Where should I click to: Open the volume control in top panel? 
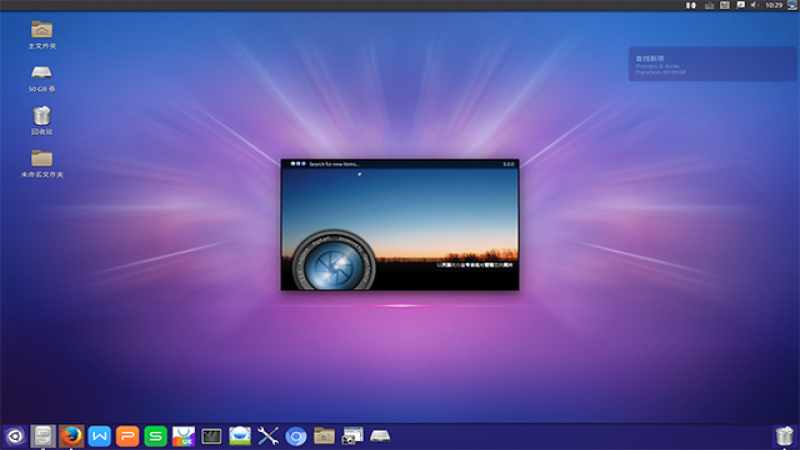point(755,5)
